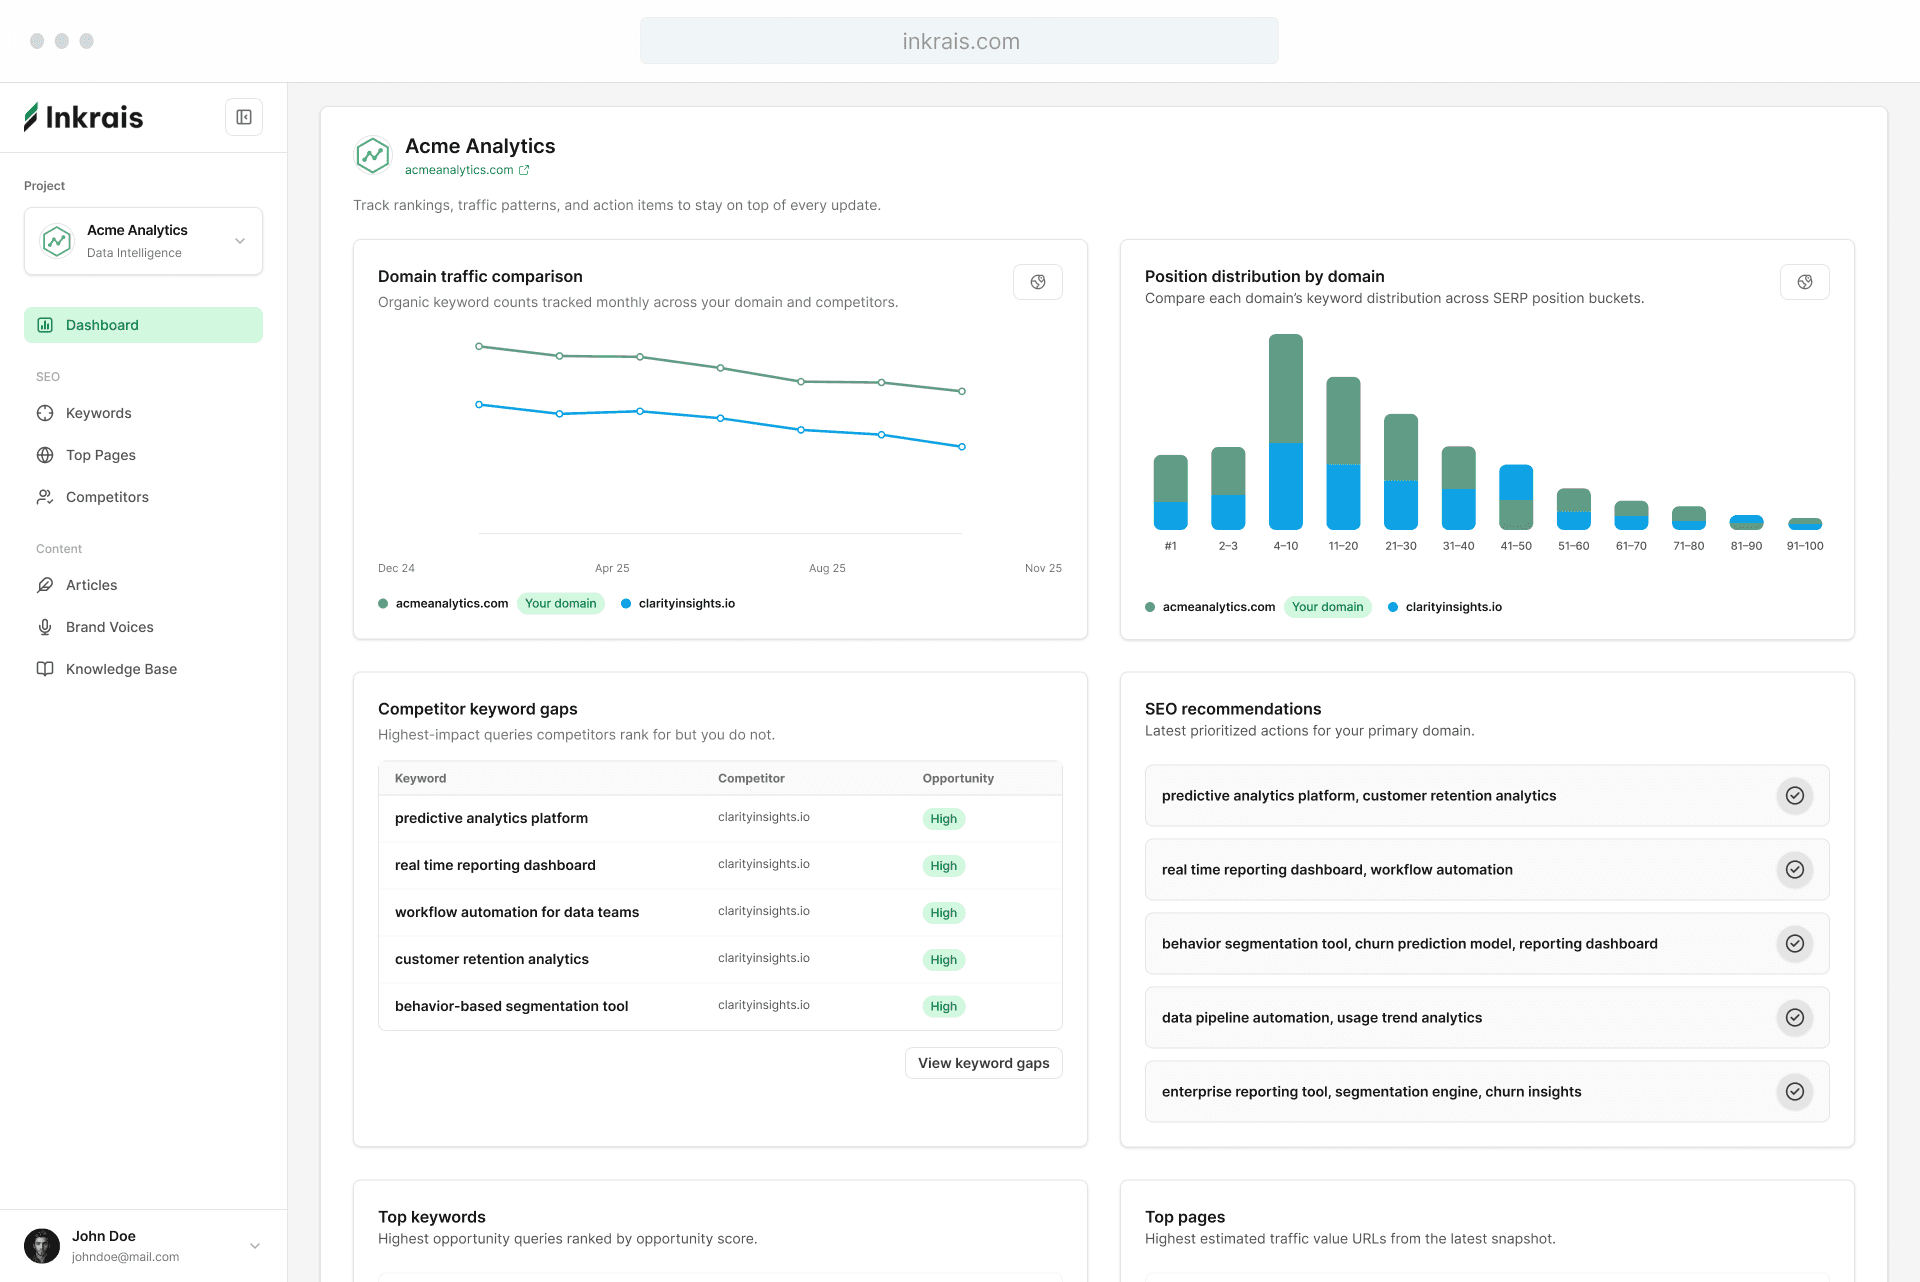Click View keyword gaps button

(x=983, y=1063)
